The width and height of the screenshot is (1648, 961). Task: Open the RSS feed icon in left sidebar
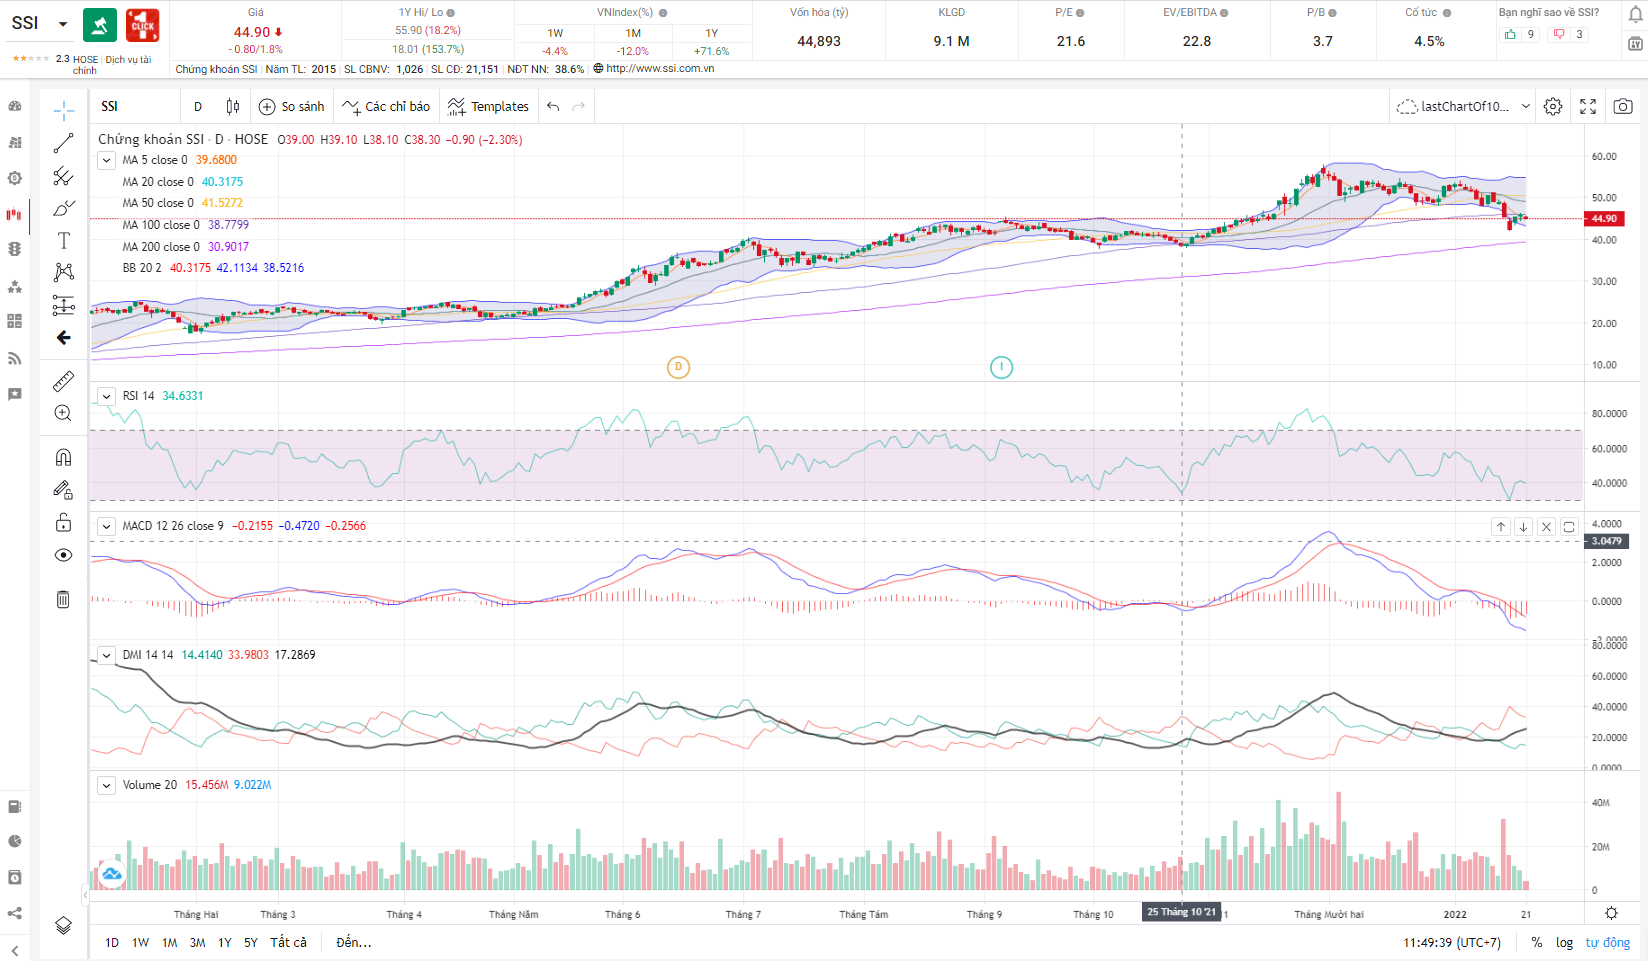(15, 358)
